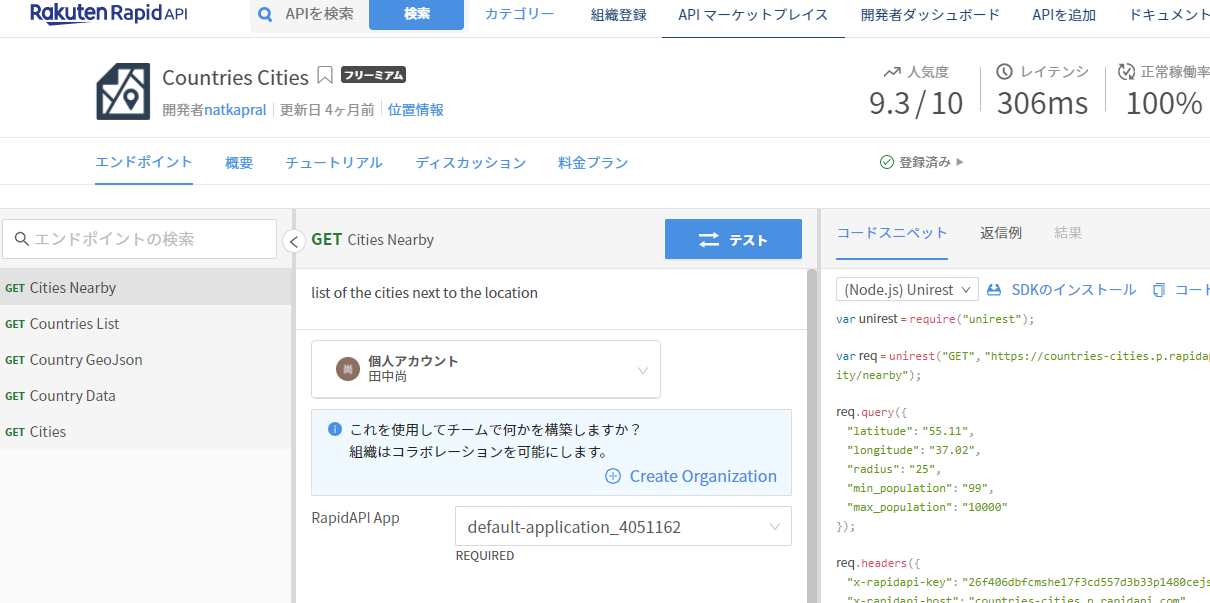Click the blue テスト button
Image resolution: width=1210 pixels, height=603 pixels.
733,239
